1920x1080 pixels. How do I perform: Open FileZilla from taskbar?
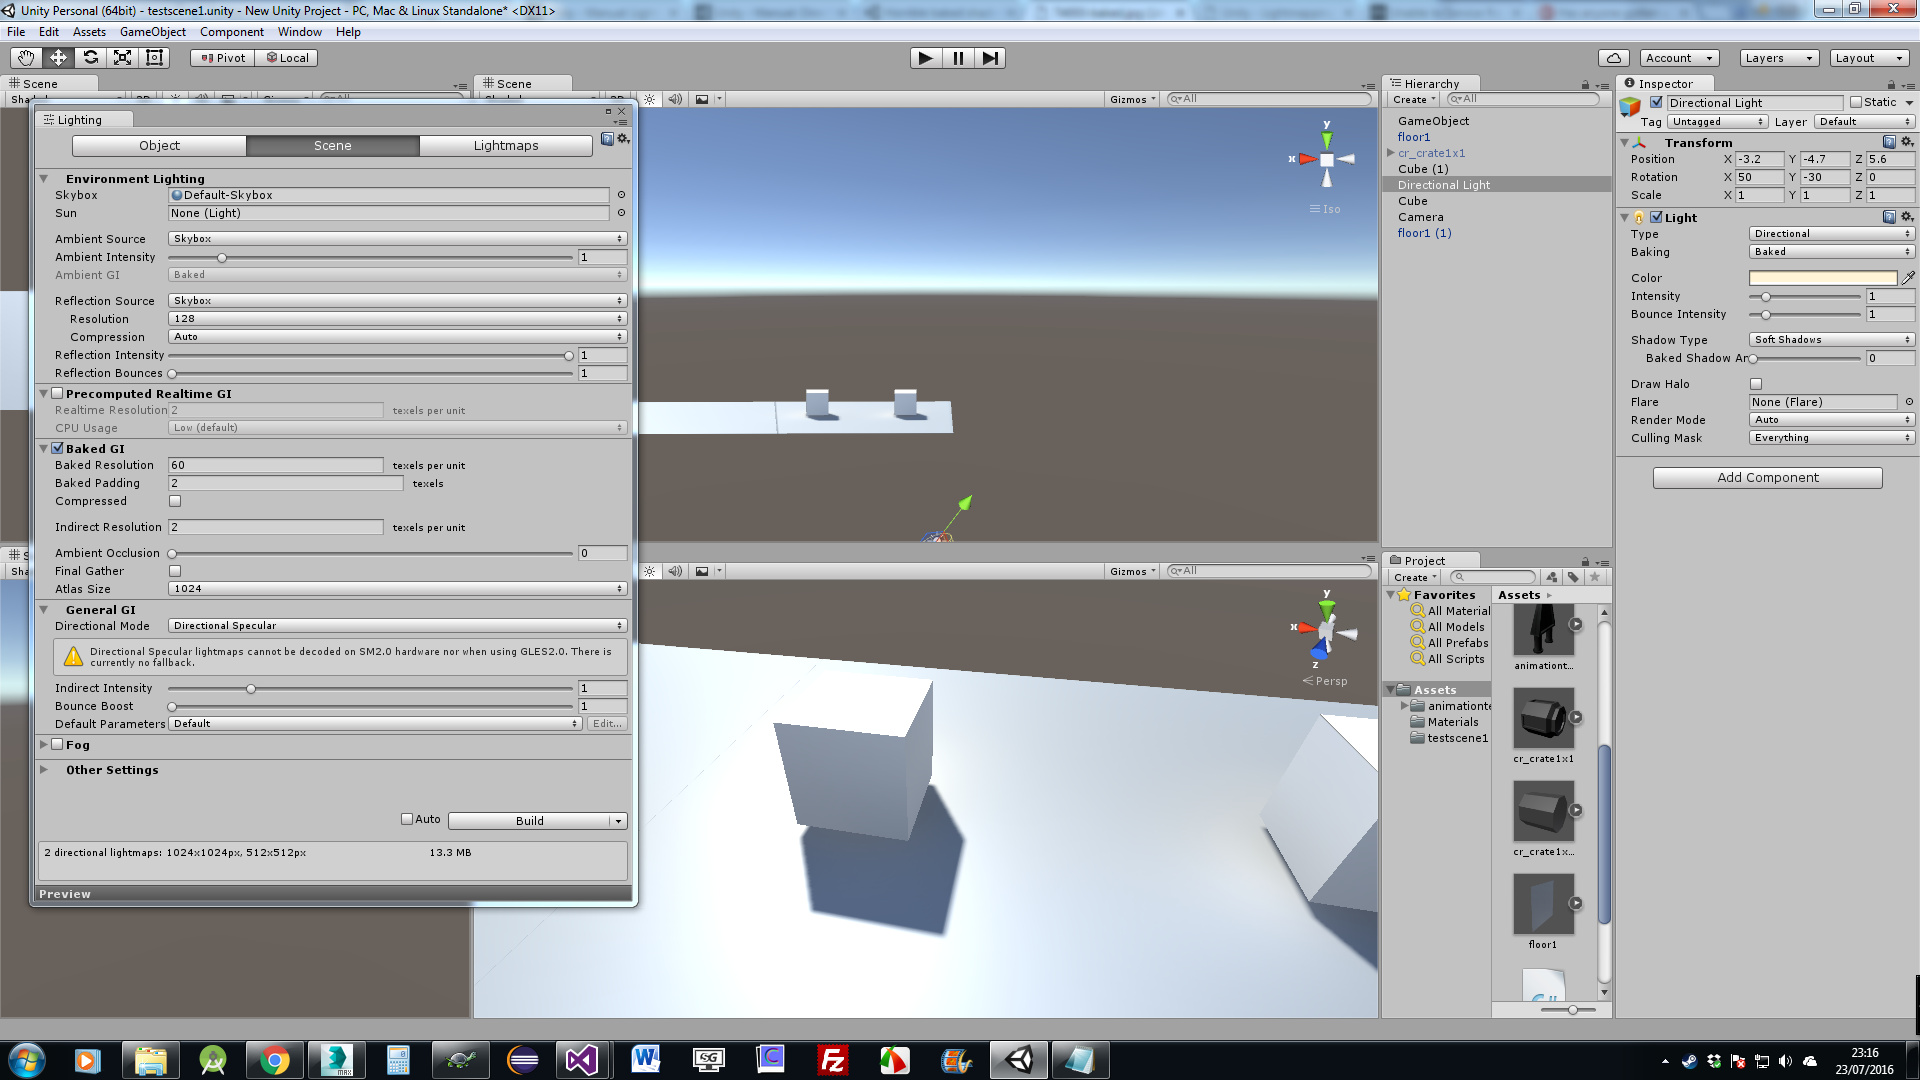pyautogui.click(x=832, y=1060)
